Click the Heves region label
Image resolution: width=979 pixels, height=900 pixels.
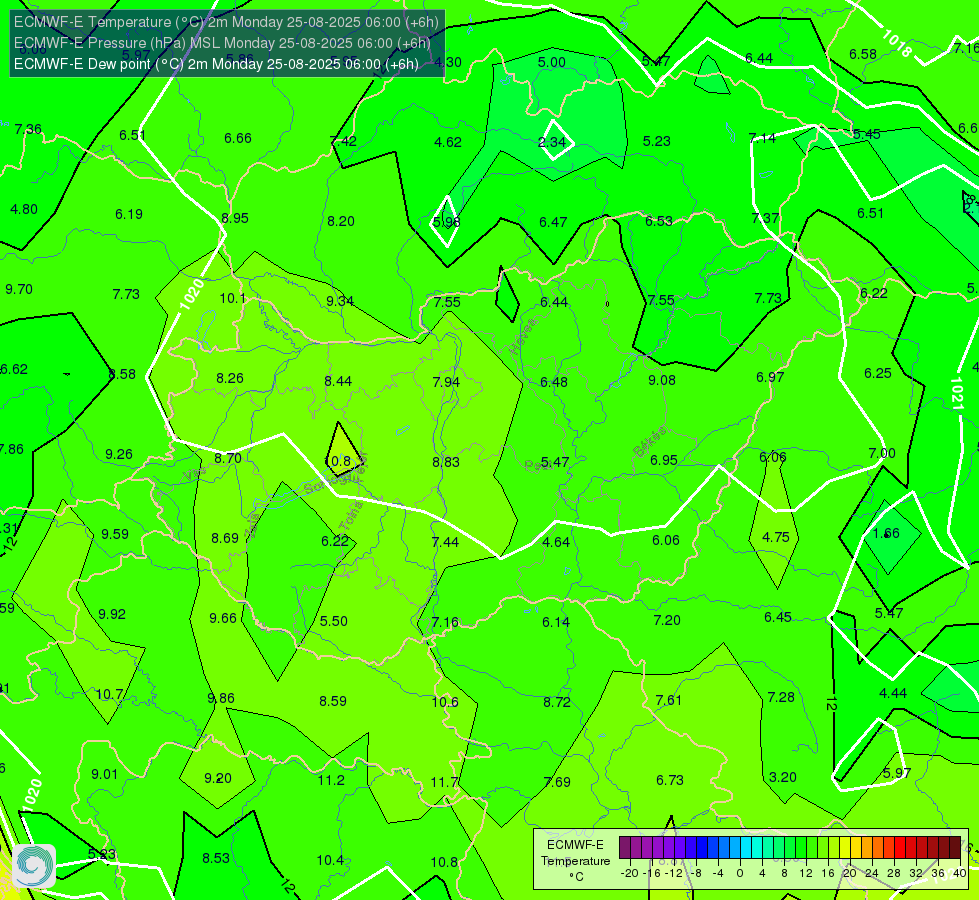[523, 336]
